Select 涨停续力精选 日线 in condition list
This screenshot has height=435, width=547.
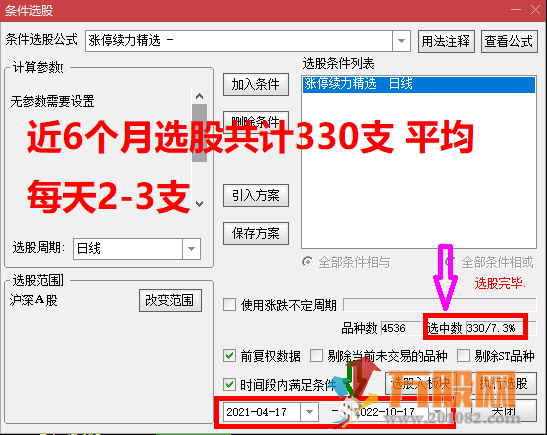419,84
